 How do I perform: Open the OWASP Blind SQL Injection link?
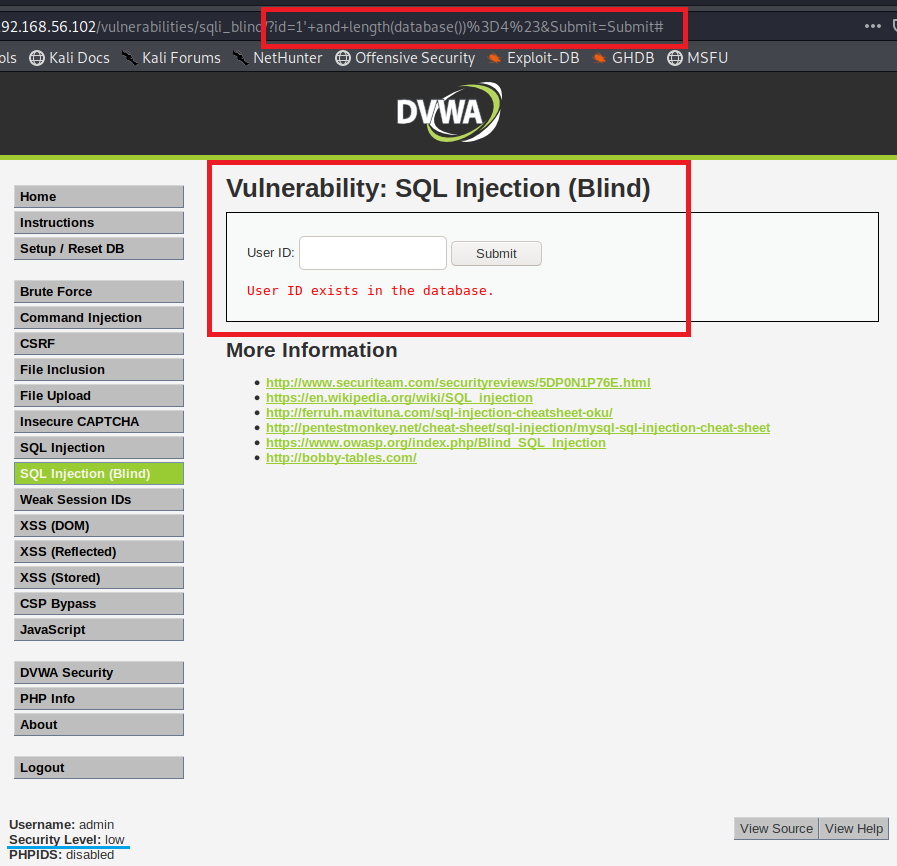coord(435,443)
